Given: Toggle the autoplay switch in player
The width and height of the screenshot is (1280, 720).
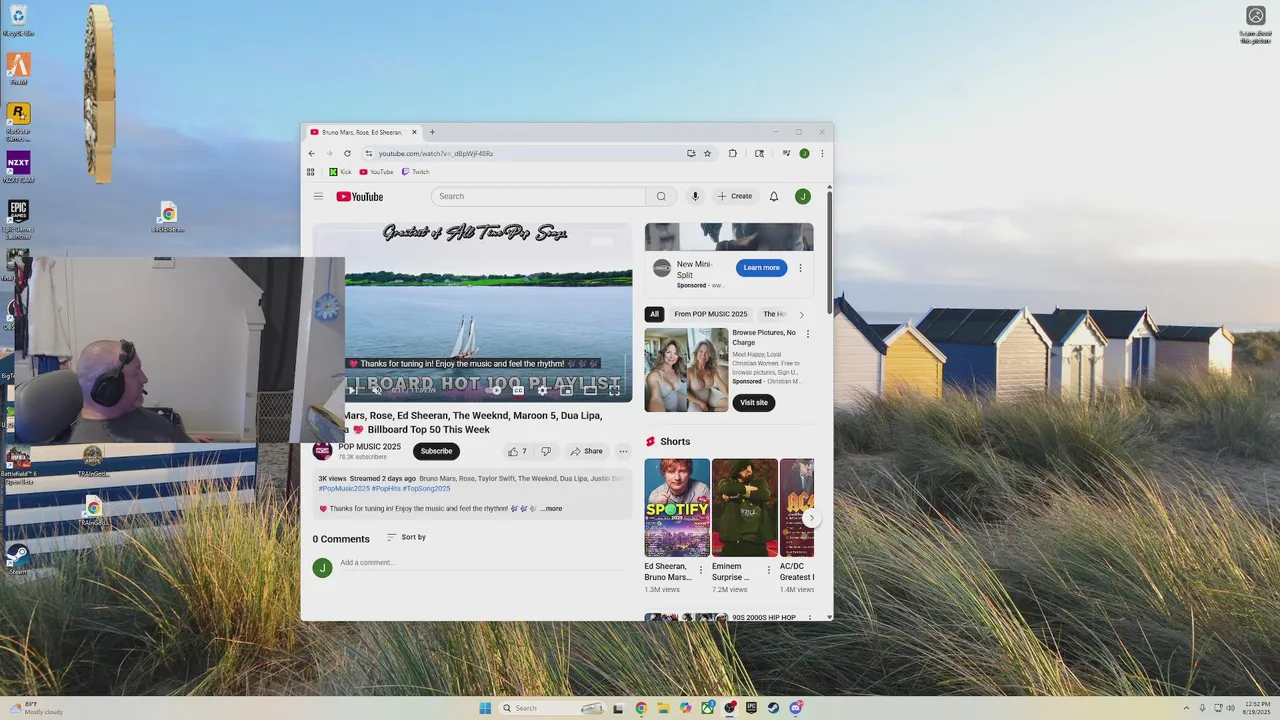Looking at the screenshot, I should (494, 390).
